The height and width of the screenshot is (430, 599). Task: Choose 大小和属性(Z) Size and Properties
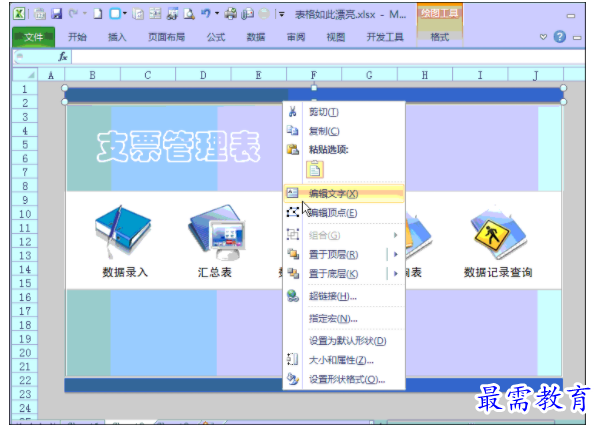pyautogui.click(x=343, y=360)
